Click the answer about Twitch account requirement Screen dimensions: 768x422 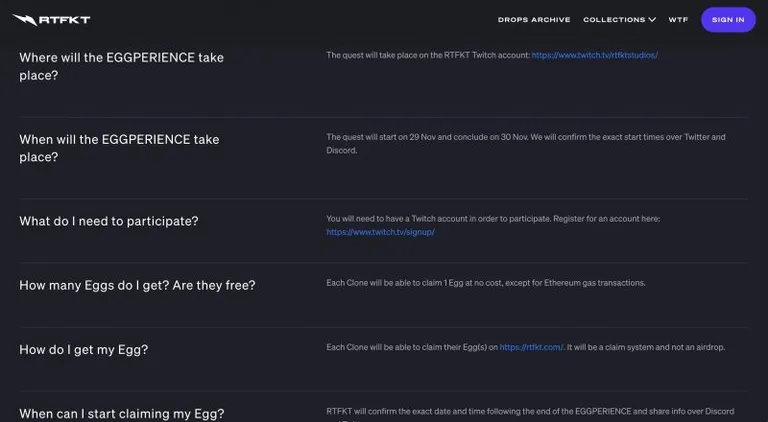(493, 225)
